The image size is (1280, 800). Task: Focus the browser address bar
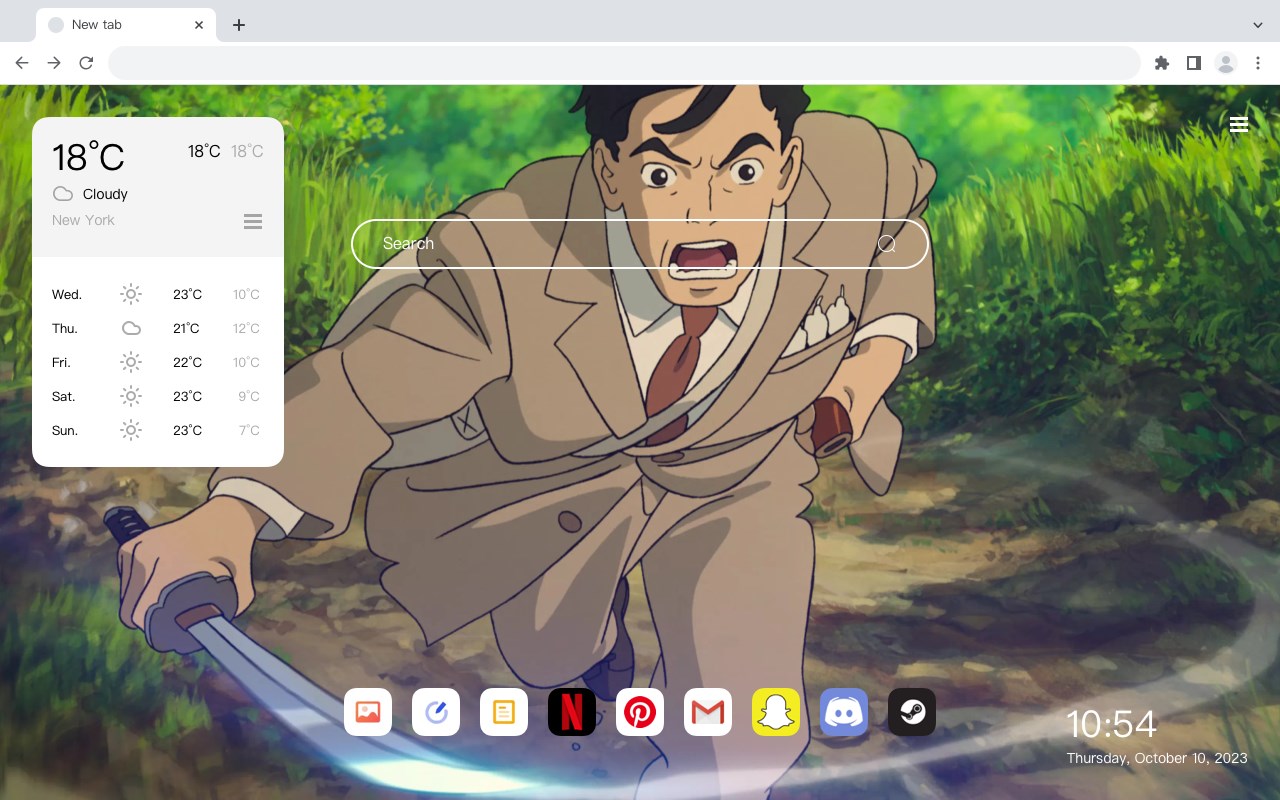(x=624, y=63)
